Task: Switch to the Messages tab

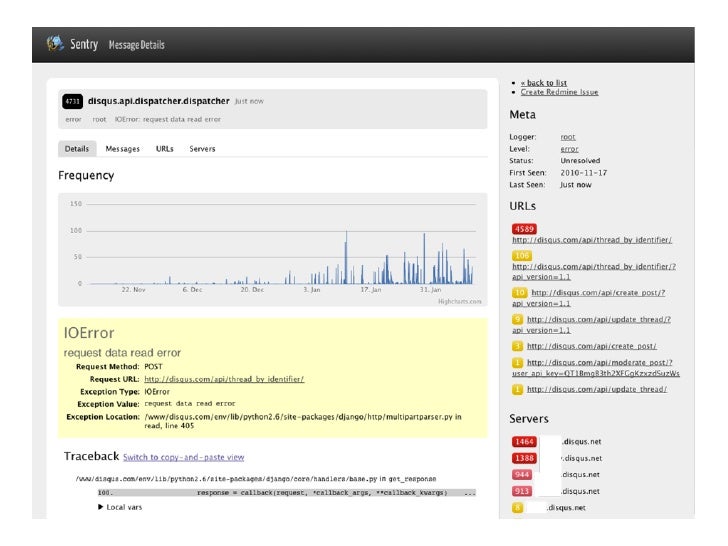Action: point(123,149)
